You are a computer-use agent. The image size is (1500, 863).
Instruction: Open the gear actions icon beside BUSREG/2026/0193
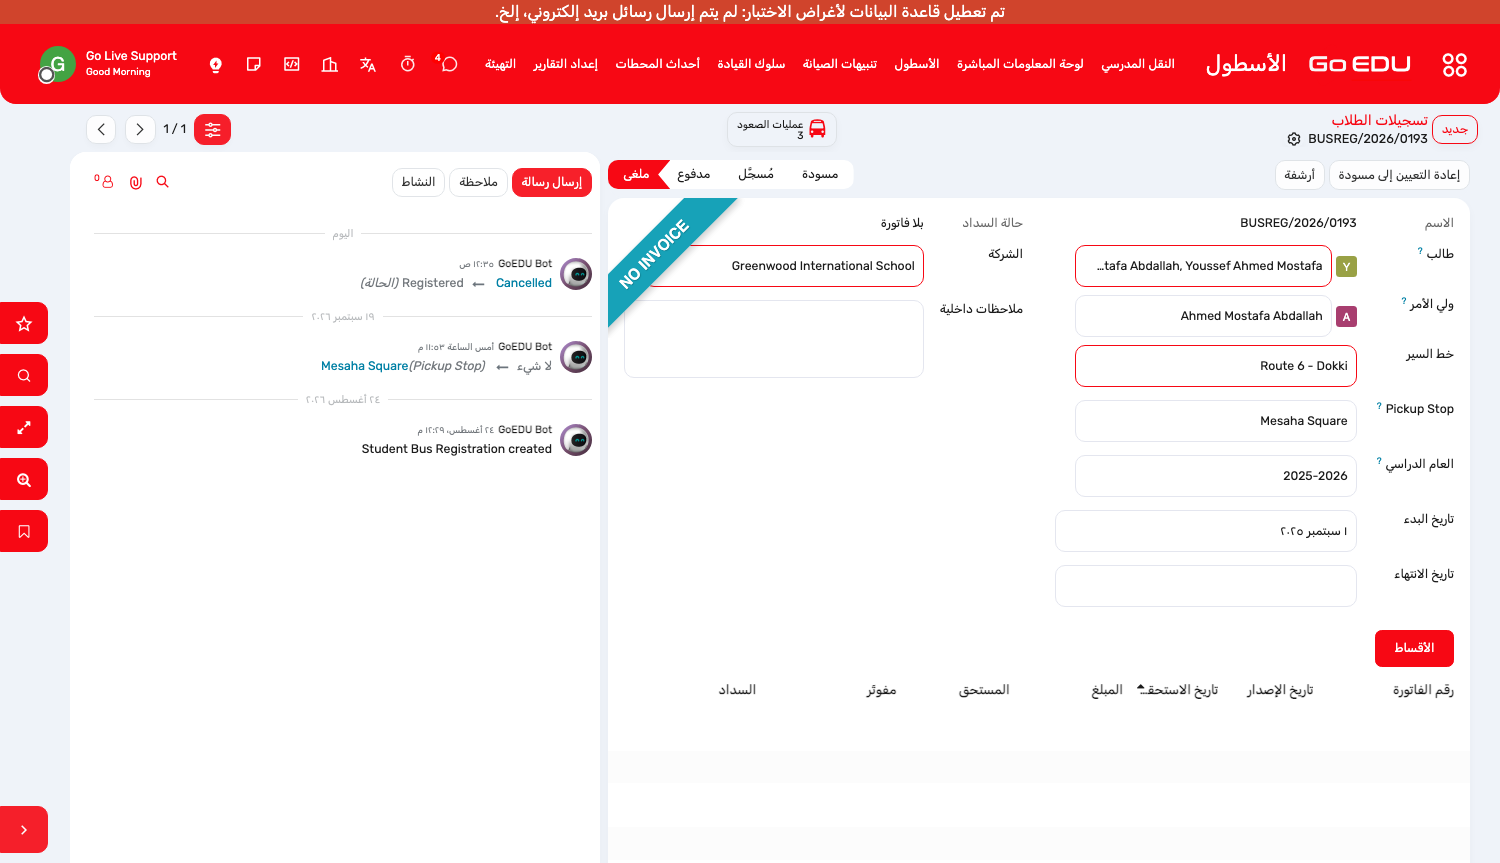click(x=1294, y=139)
